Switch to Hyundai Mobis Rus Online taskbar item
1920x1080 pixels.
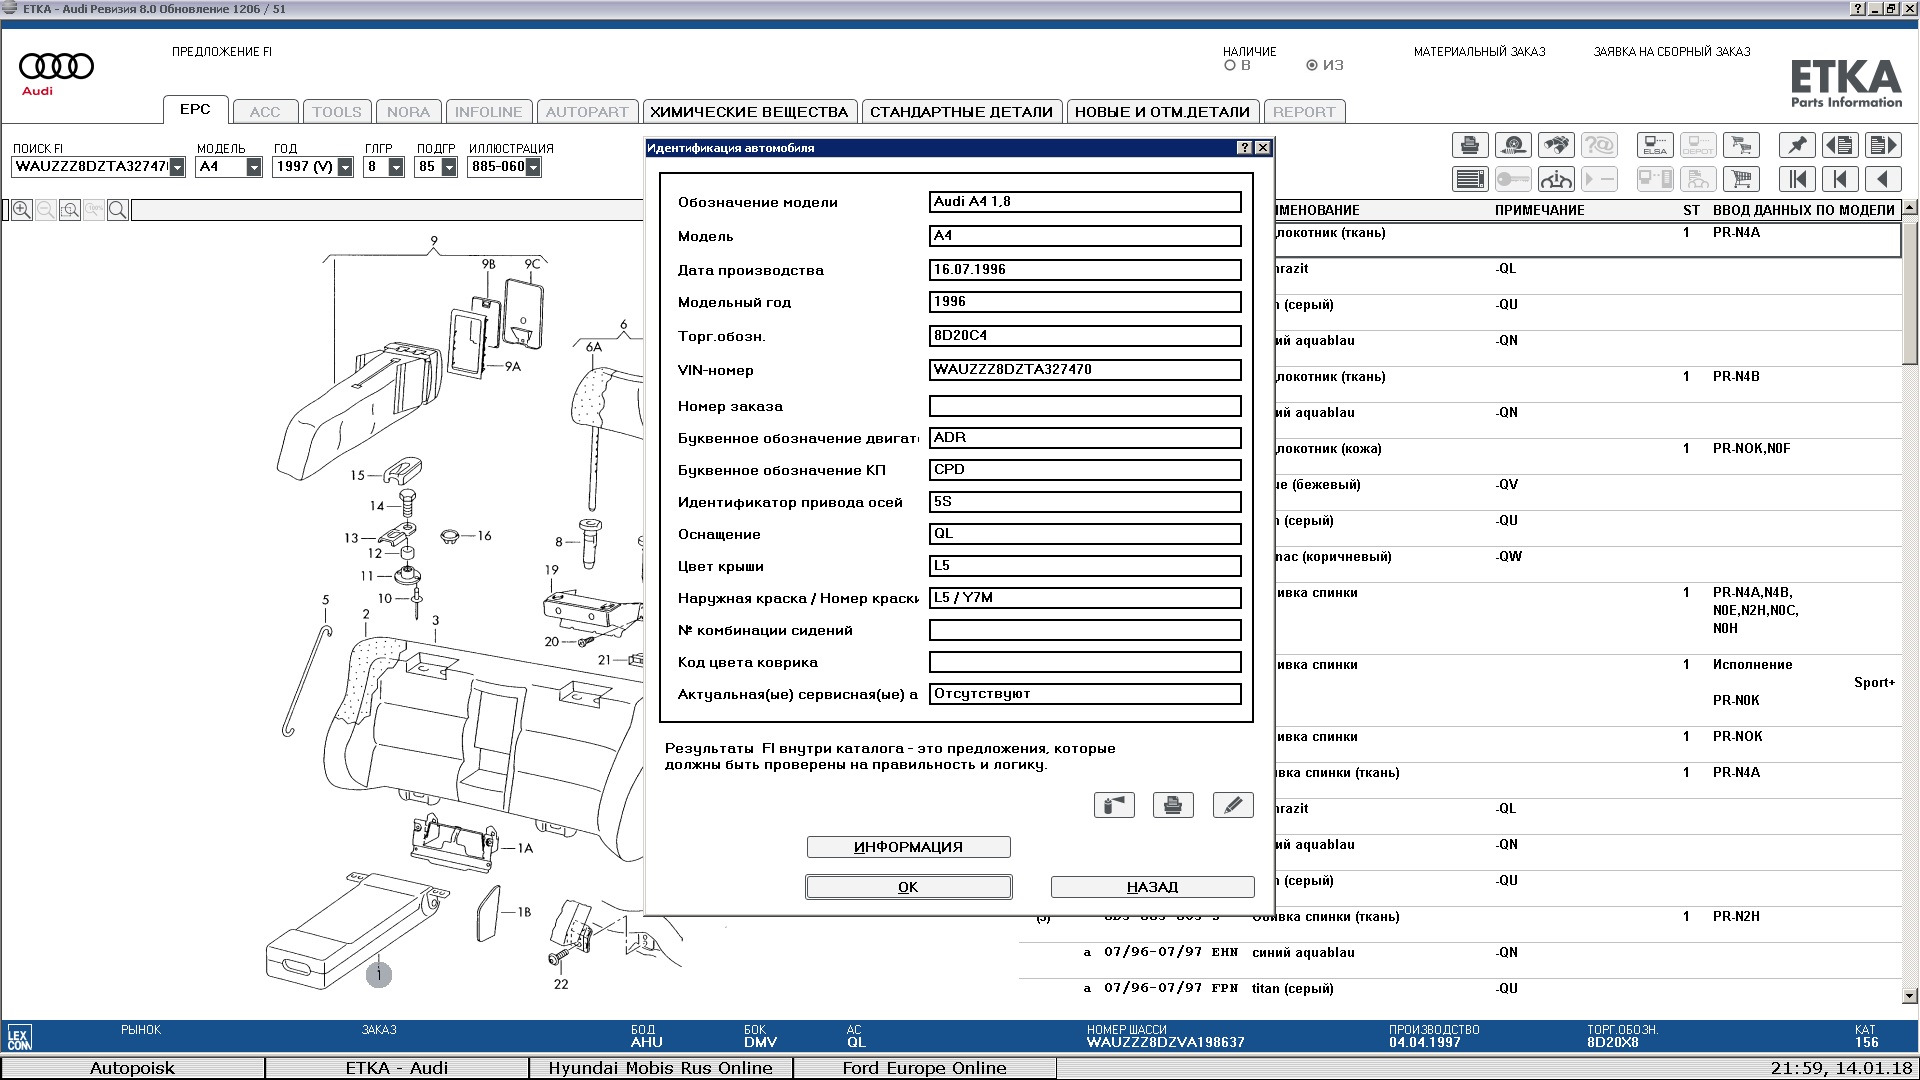click(660, 1068)
